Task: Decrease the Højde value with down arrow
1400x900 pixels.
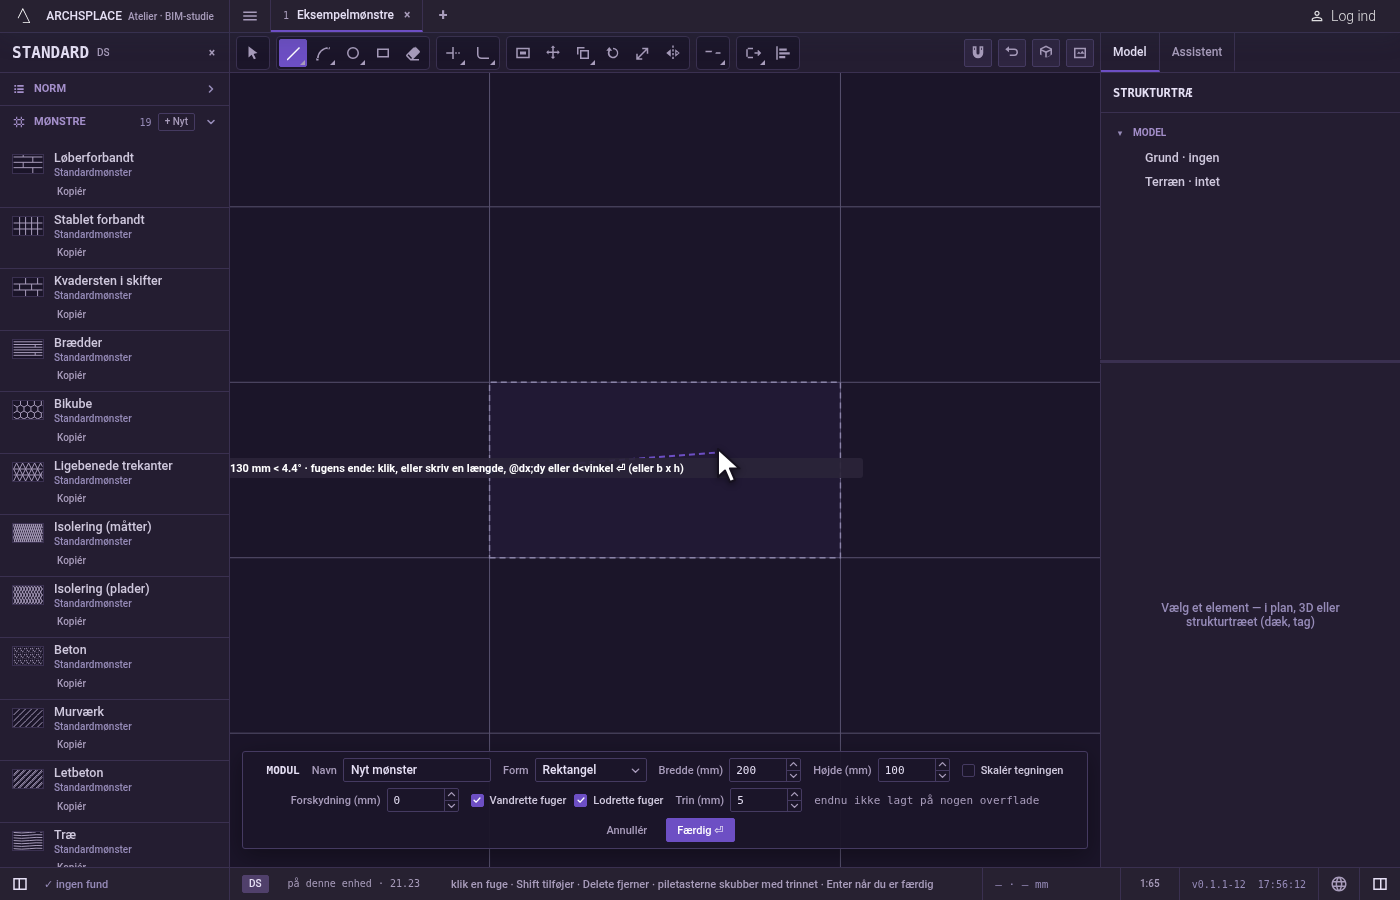Action: [x=942, y=776]
